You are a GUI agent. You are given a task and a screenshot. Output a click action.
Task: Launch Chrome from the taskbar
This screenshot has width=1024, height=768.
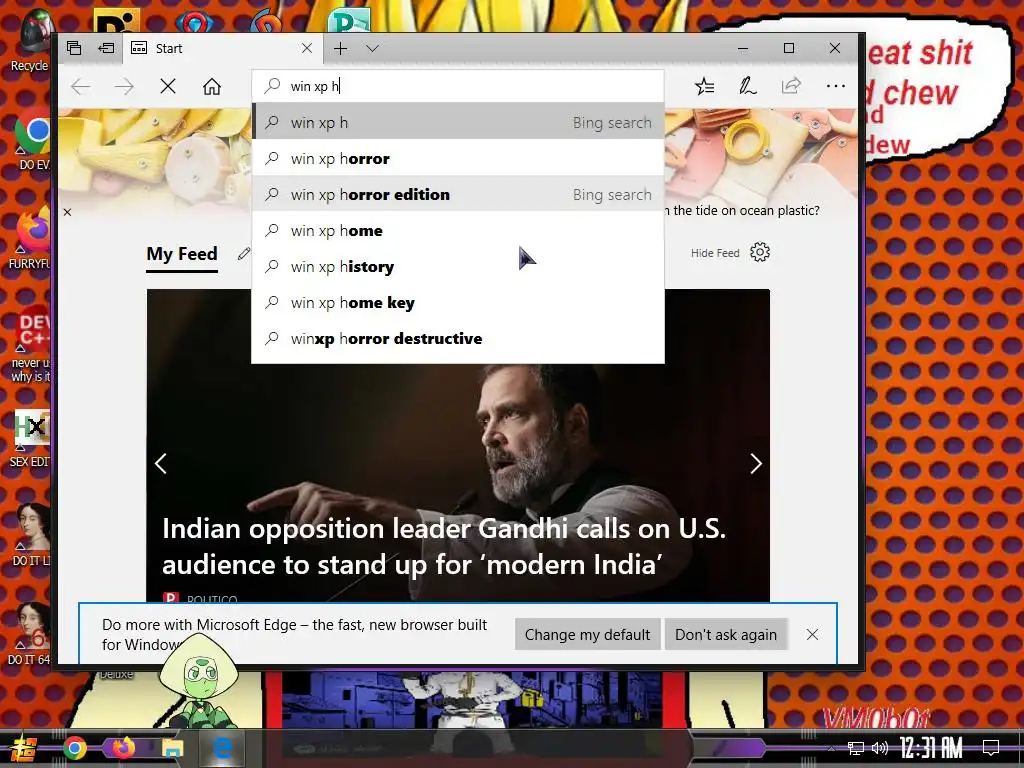(x=74, y=748)
